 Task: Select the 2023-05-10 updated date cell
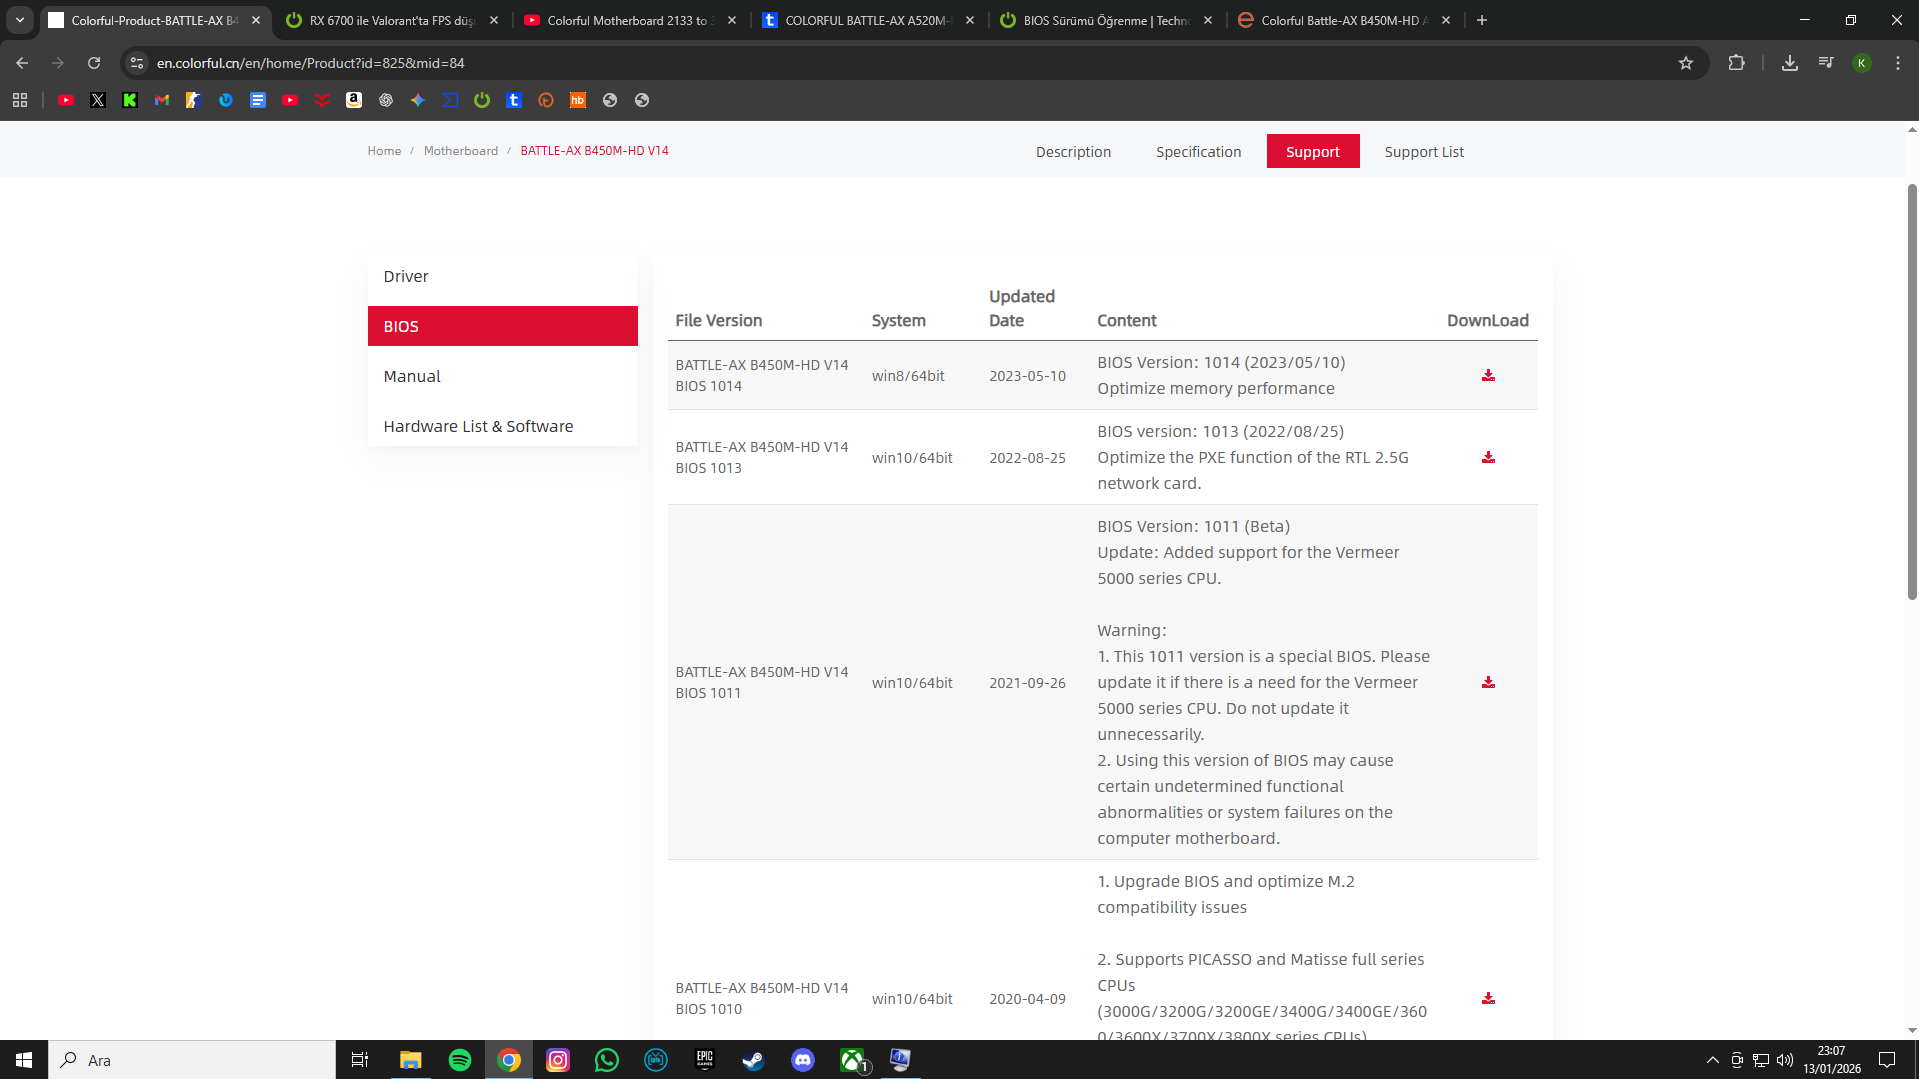pyautogui.click(x=1027, y=376)
